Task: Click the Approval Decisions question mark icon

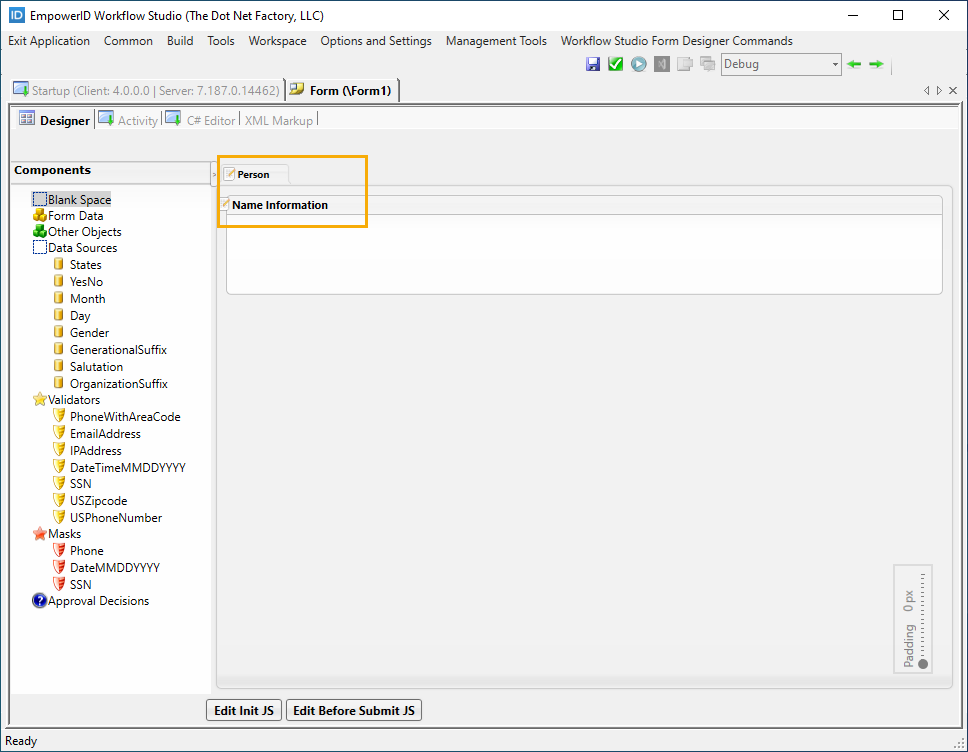Action: coord(40,601)
